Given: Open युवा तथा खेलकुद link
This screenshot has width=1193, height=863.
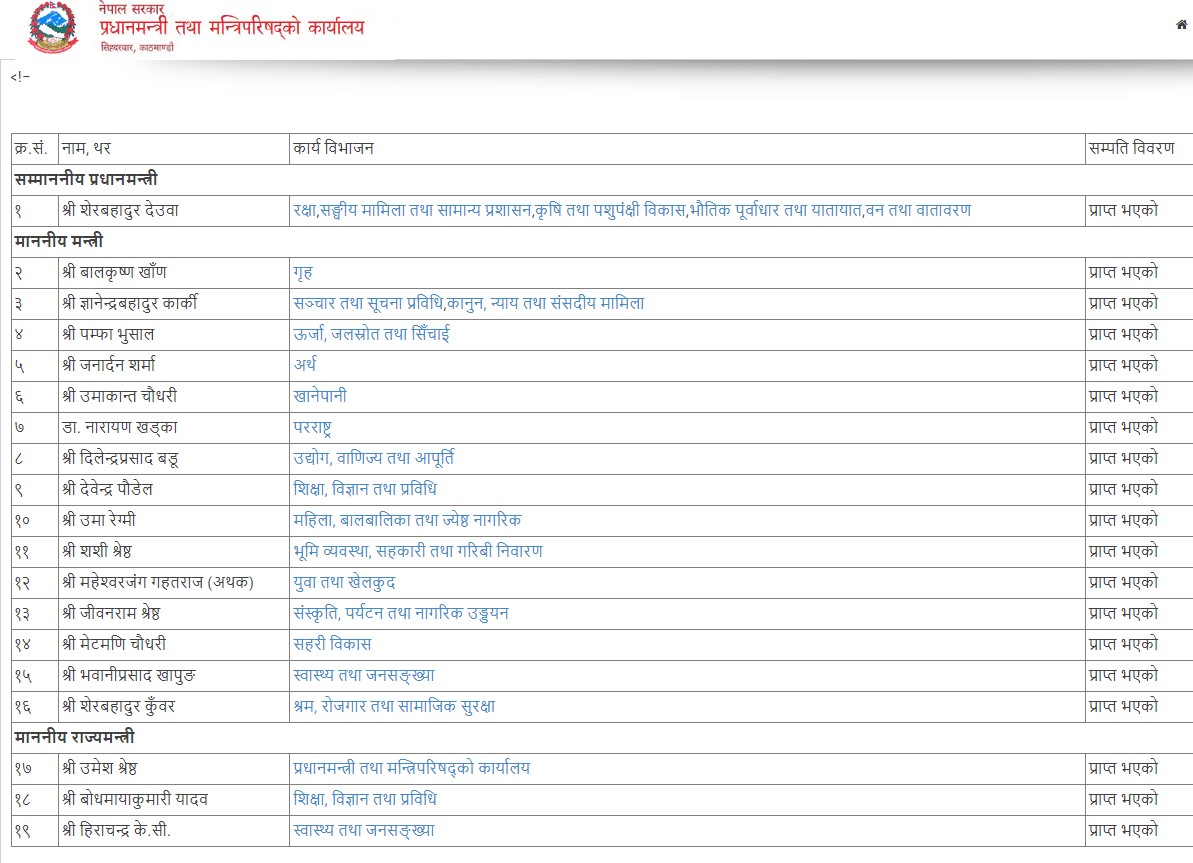Looking at the screenshot, I should pos(344,582).
